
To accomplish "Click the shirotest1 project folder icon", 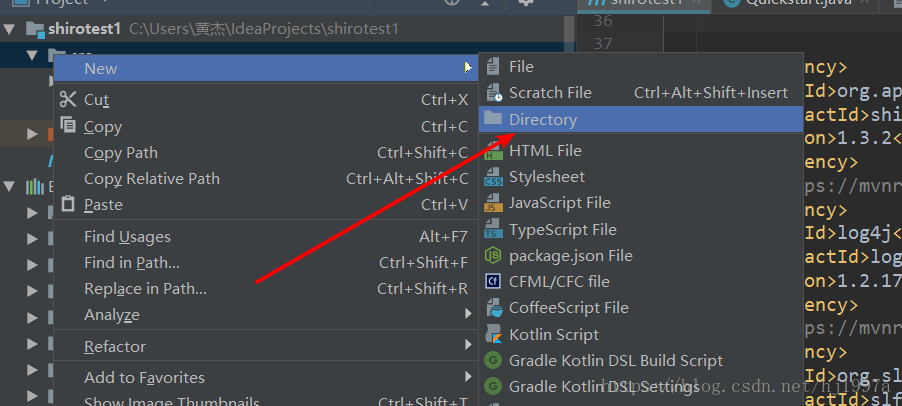I will click(36, 29).
